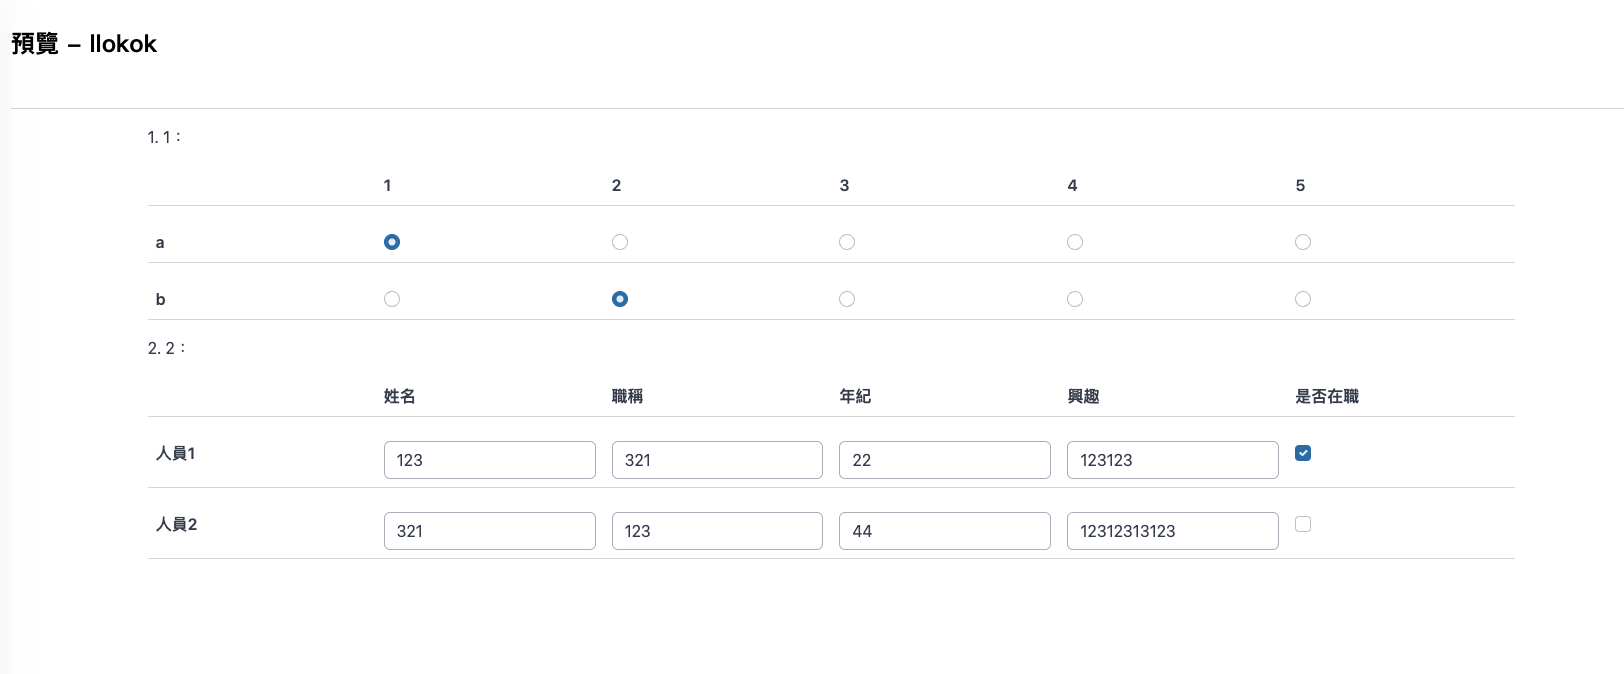Focus the 職稱 field for 人員1
This screenshot has width=1624, height=674.
[717, 460]
